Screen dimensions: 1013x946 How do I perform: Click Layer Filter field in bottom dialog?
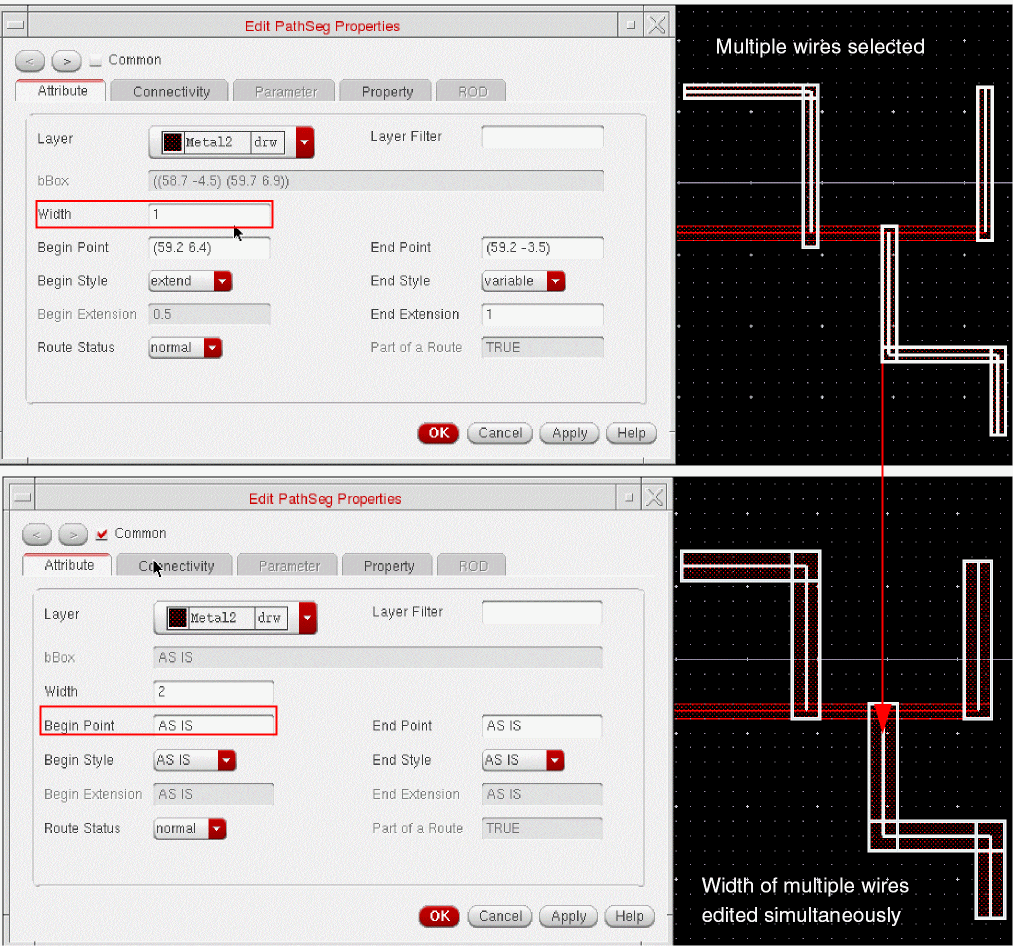(x=542, y=612)
